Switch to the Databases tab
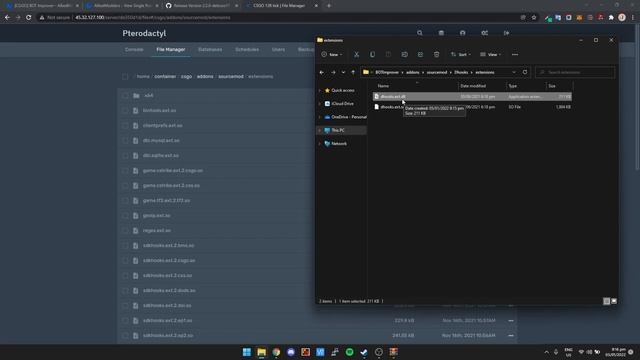This screenshot has height=360, width=640. [x=210, y=49]
